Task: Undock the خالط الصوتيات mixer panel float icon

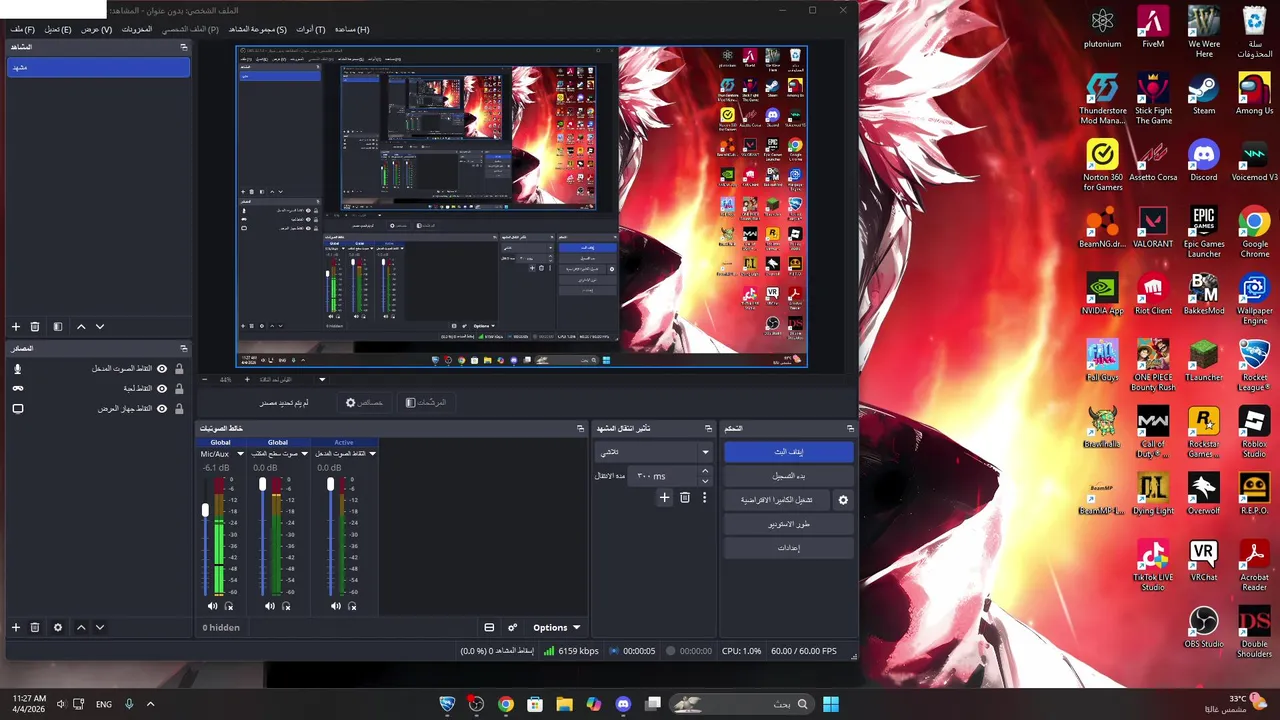Action: [580, 429]
